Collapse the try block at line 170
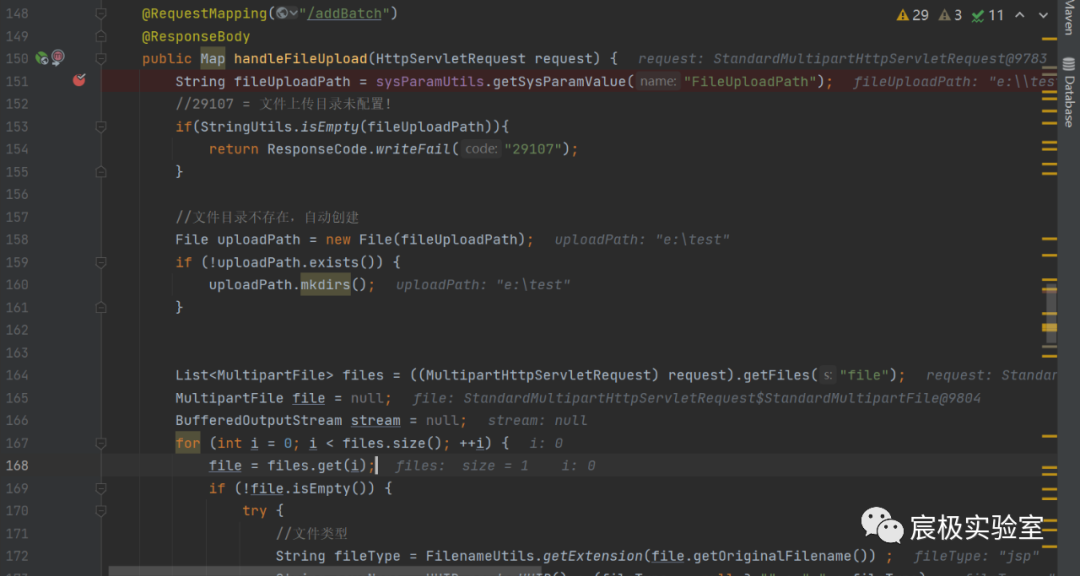 [x=100, y=511]
